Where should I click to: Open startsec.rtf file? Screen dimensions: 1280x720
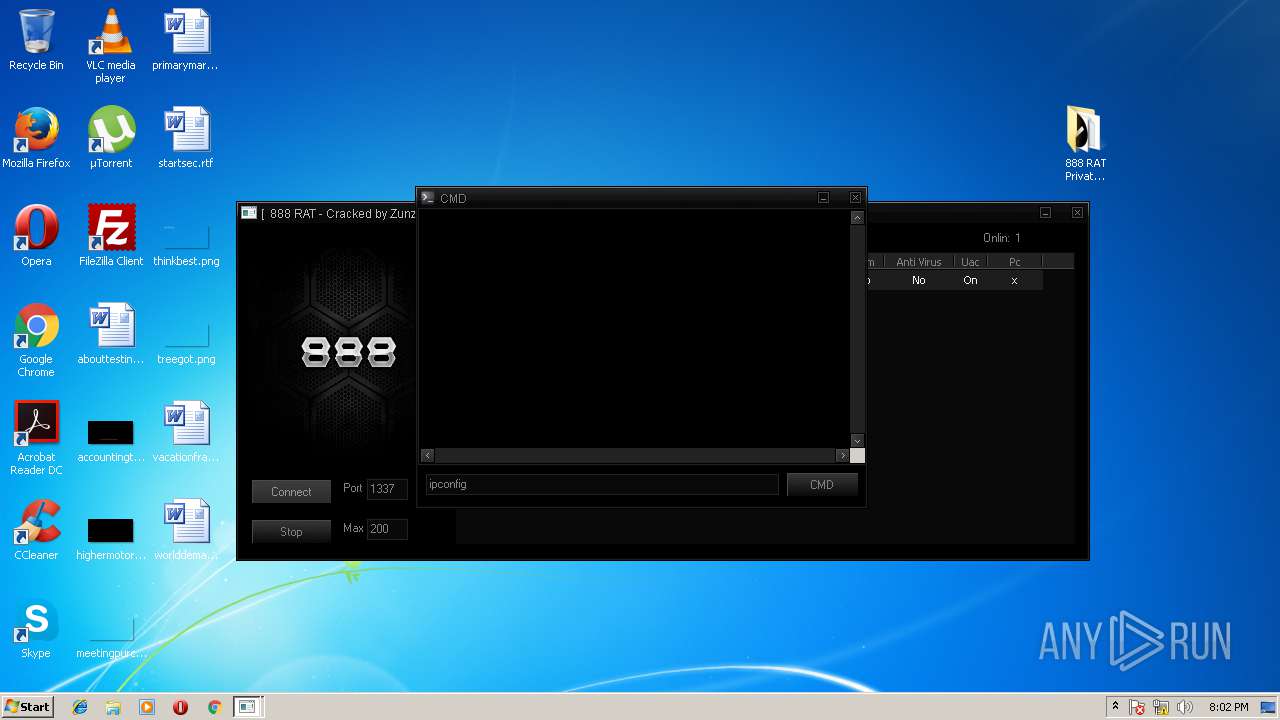[186, 138]
